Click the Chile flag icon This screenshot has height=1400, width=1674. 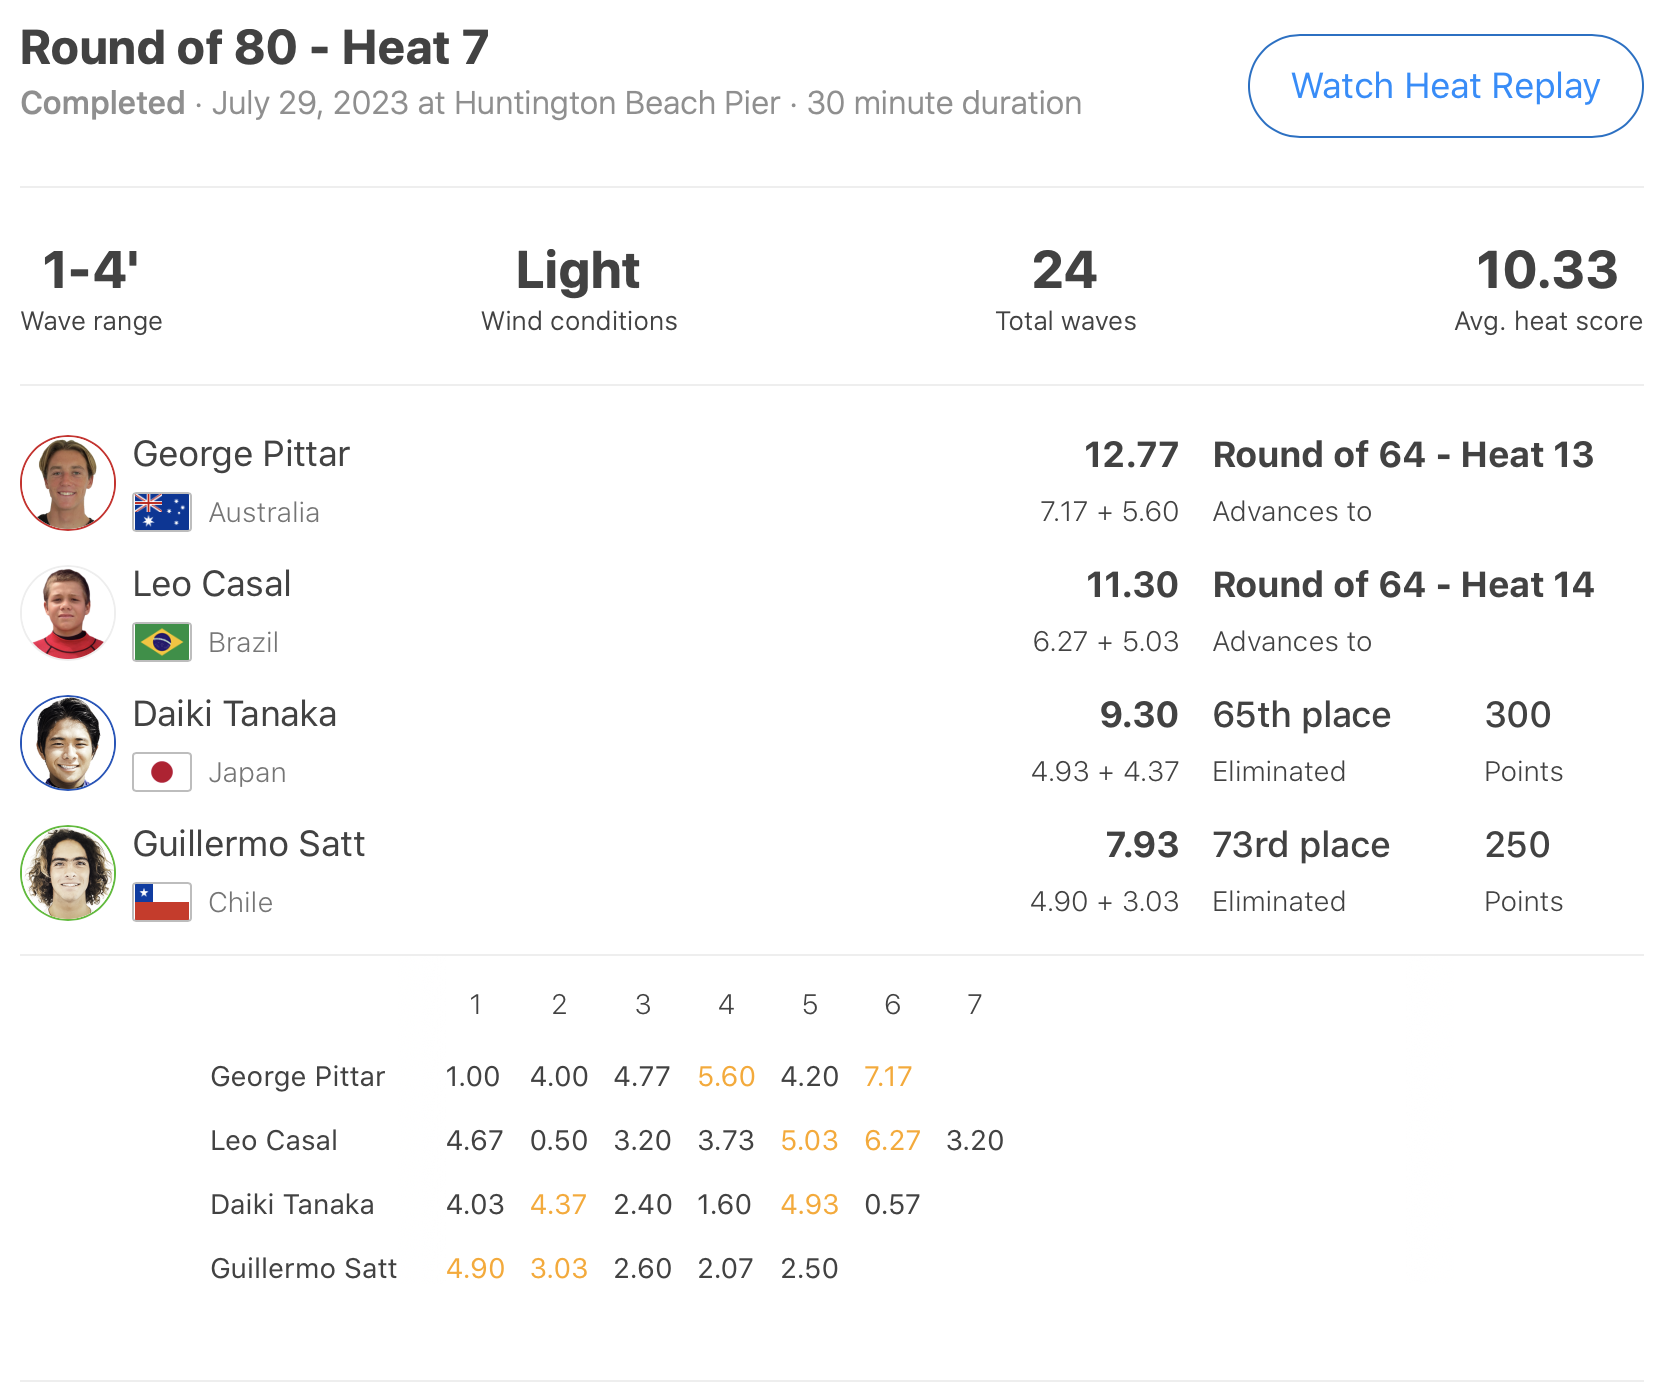pyautogui.click(x=162, y=902)
